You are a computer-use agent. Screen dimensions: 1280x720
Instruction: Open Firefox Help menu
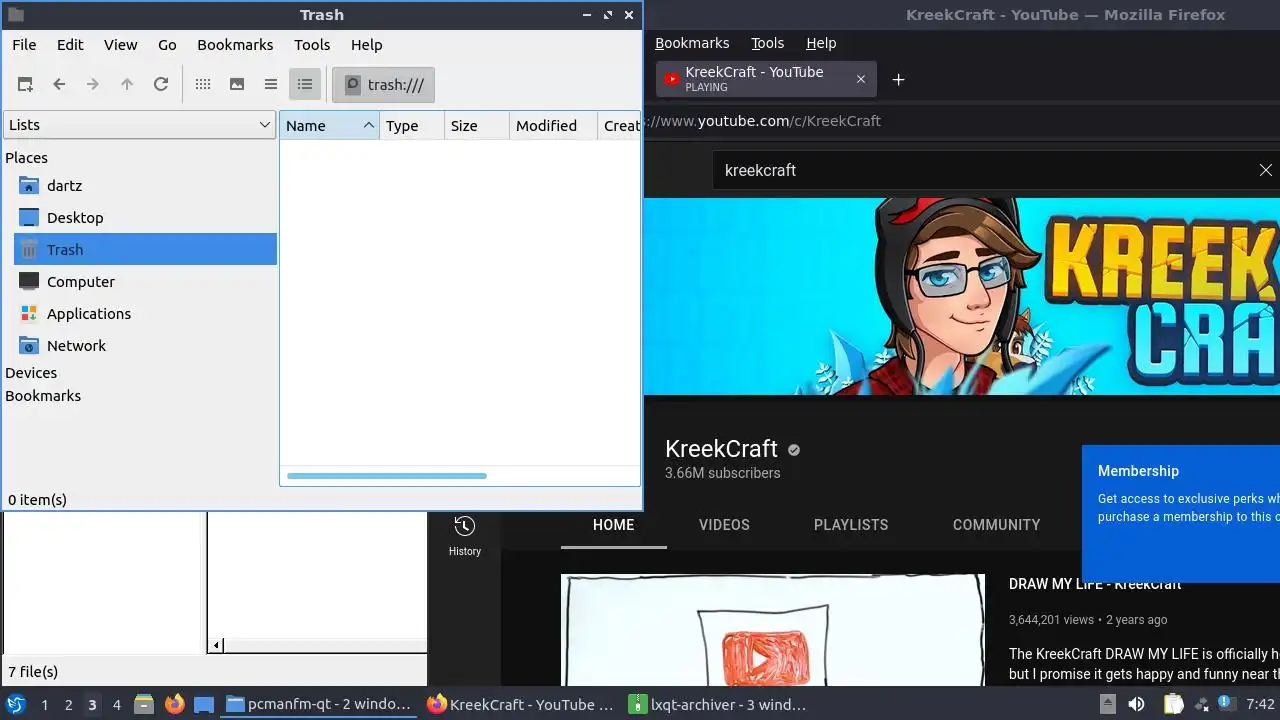821,43
